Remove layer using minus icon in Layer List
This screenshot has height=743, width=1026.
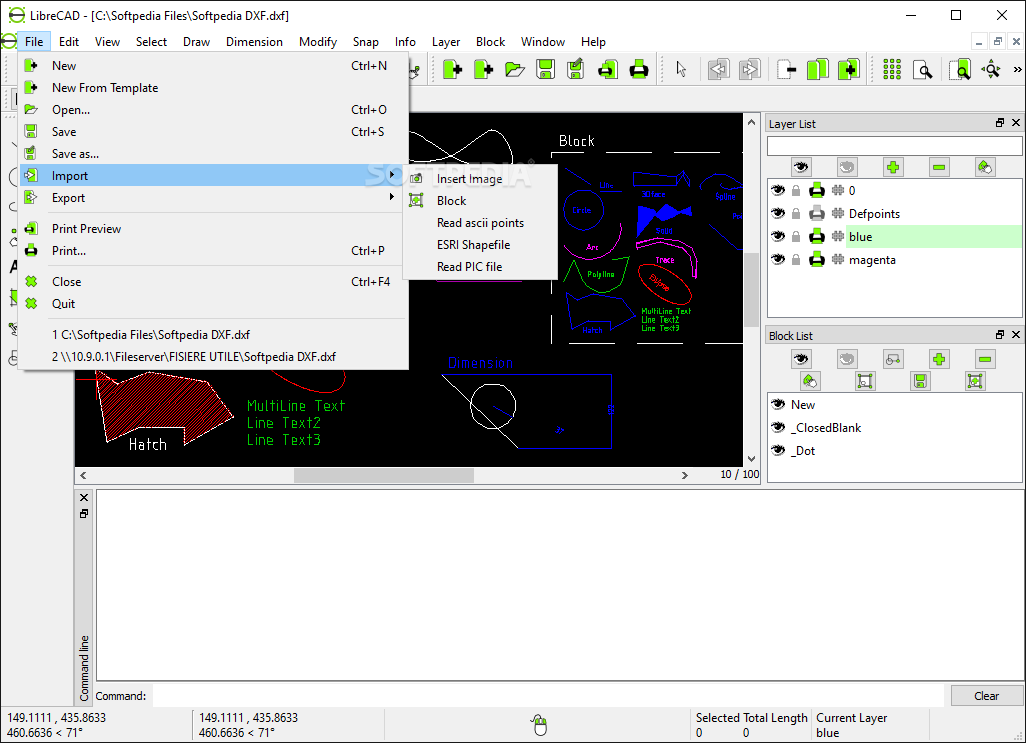(938, 167)
